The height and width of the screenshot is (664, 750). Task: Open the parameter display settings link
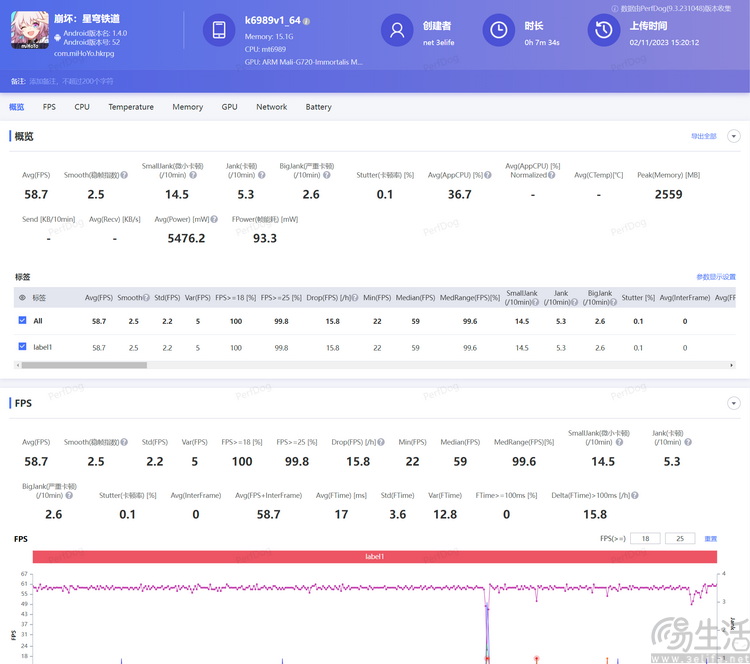(x=716, y=277)
